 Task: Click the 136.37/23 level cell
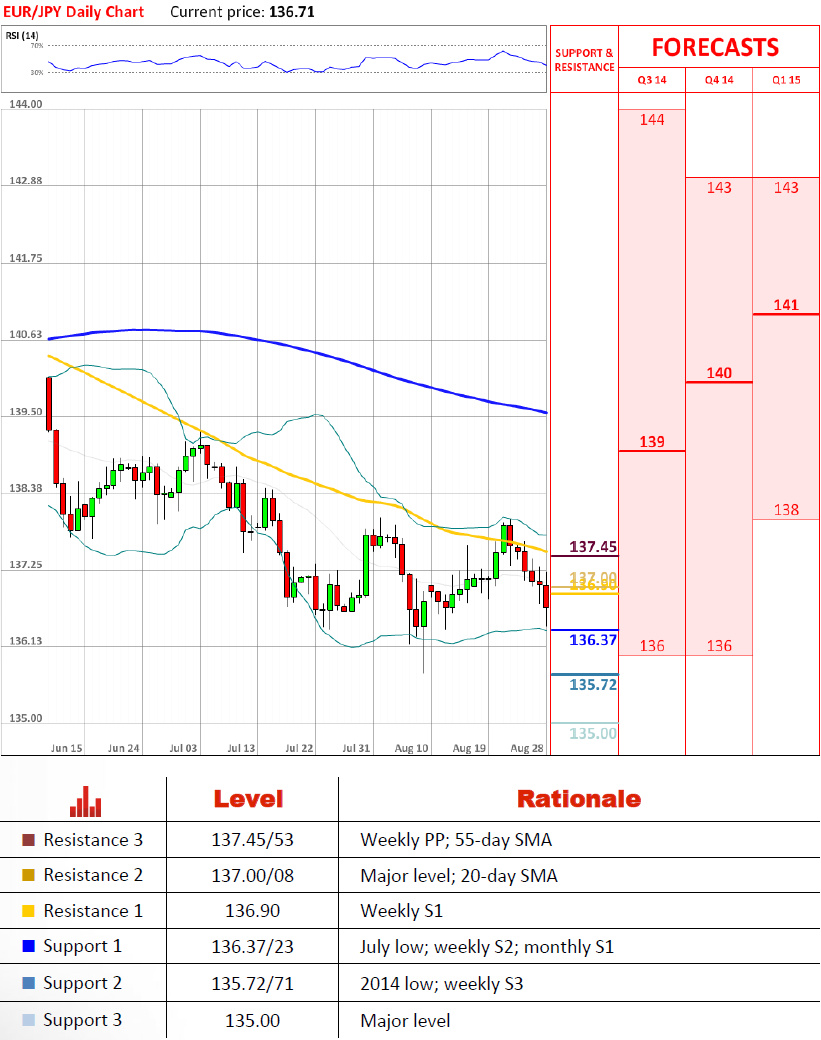253,946
